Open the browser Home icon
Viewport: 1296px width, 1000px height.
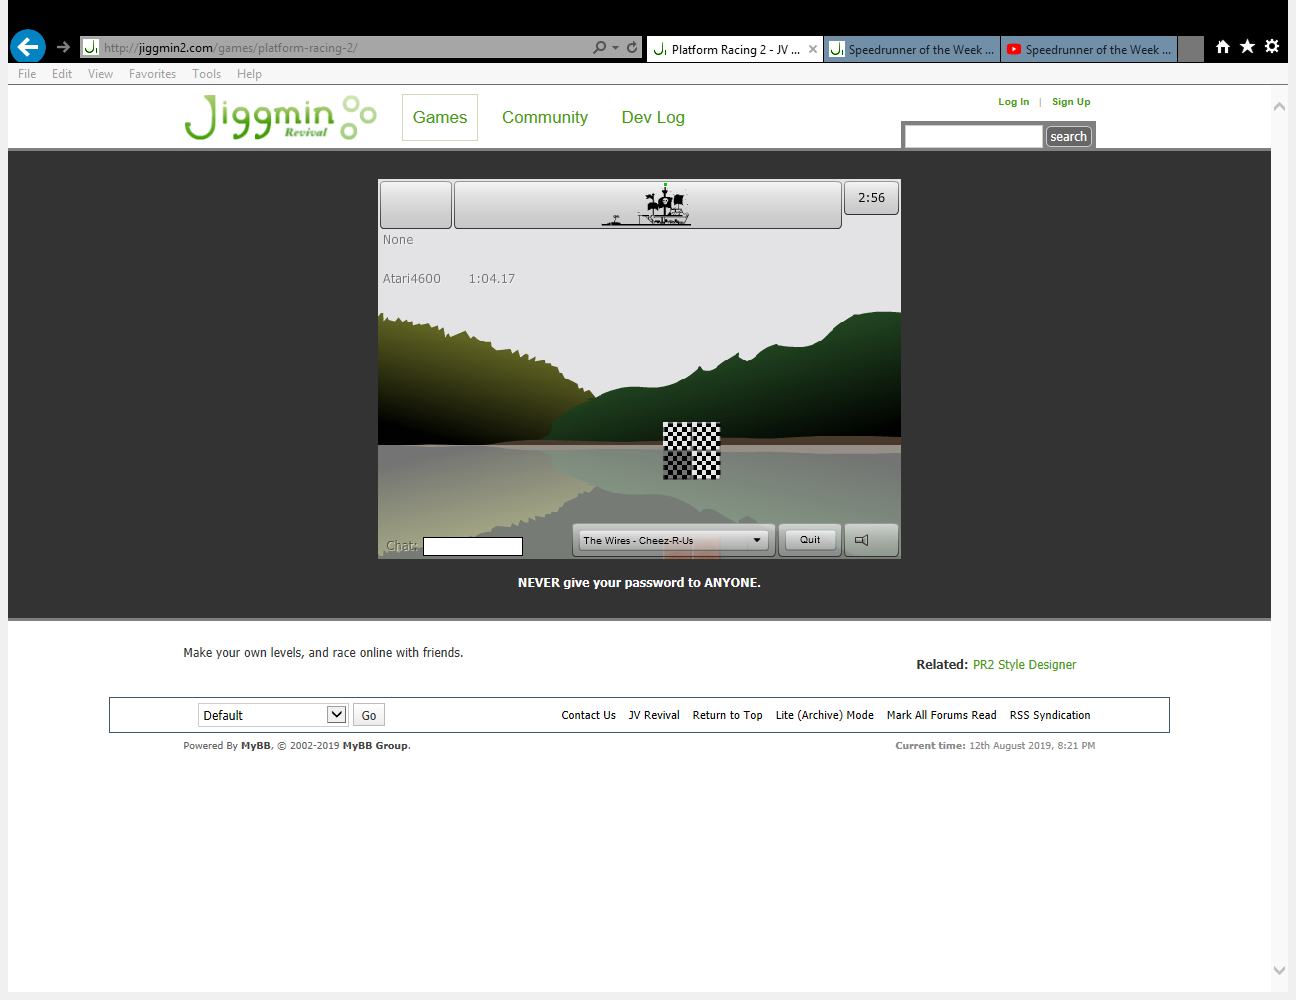click(x=1222, y=46)
